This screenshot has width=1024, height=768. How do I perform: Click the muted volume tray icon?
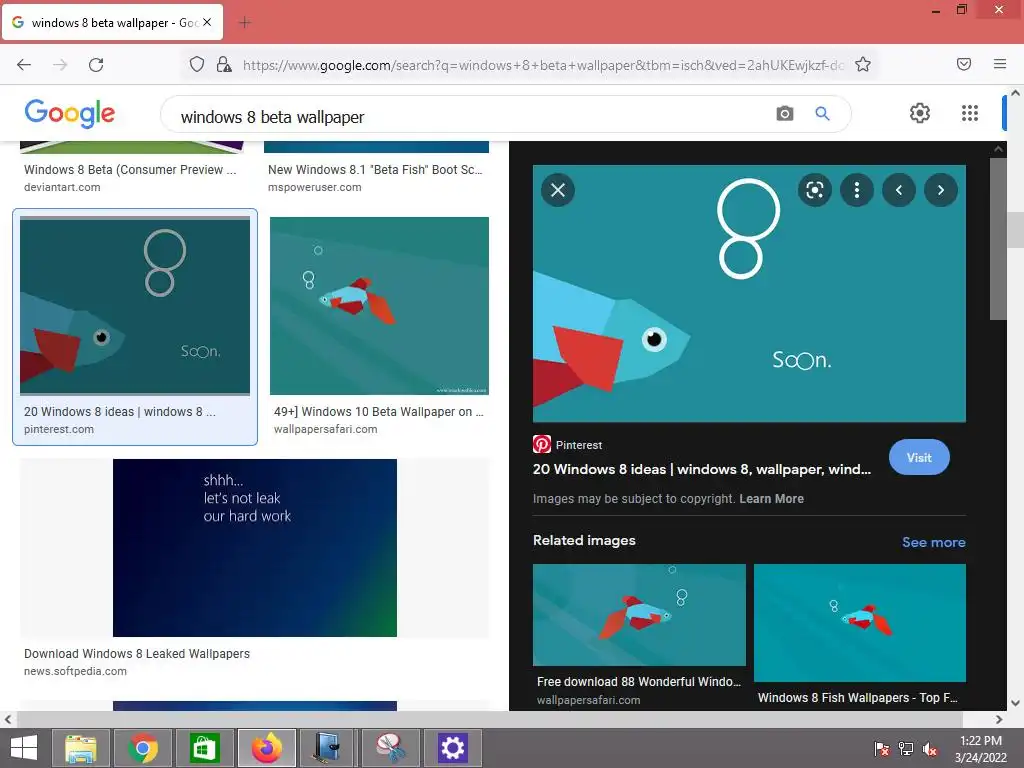point(929,749)
